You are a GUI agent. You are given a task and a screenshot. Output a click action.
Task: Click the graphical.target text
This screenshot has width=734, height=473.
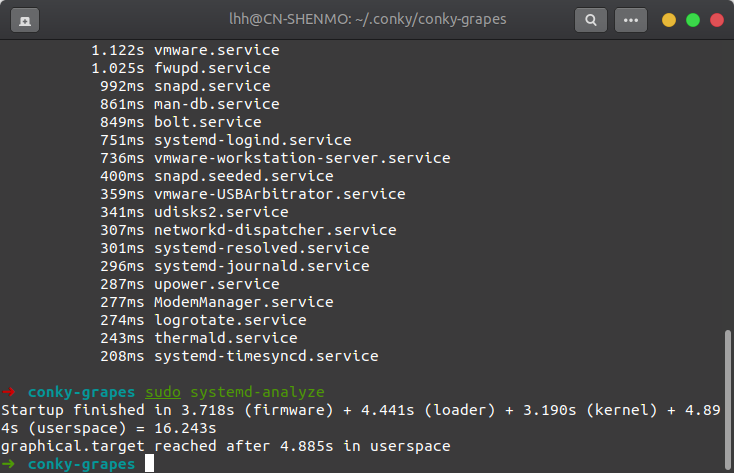tap(73, 446)
